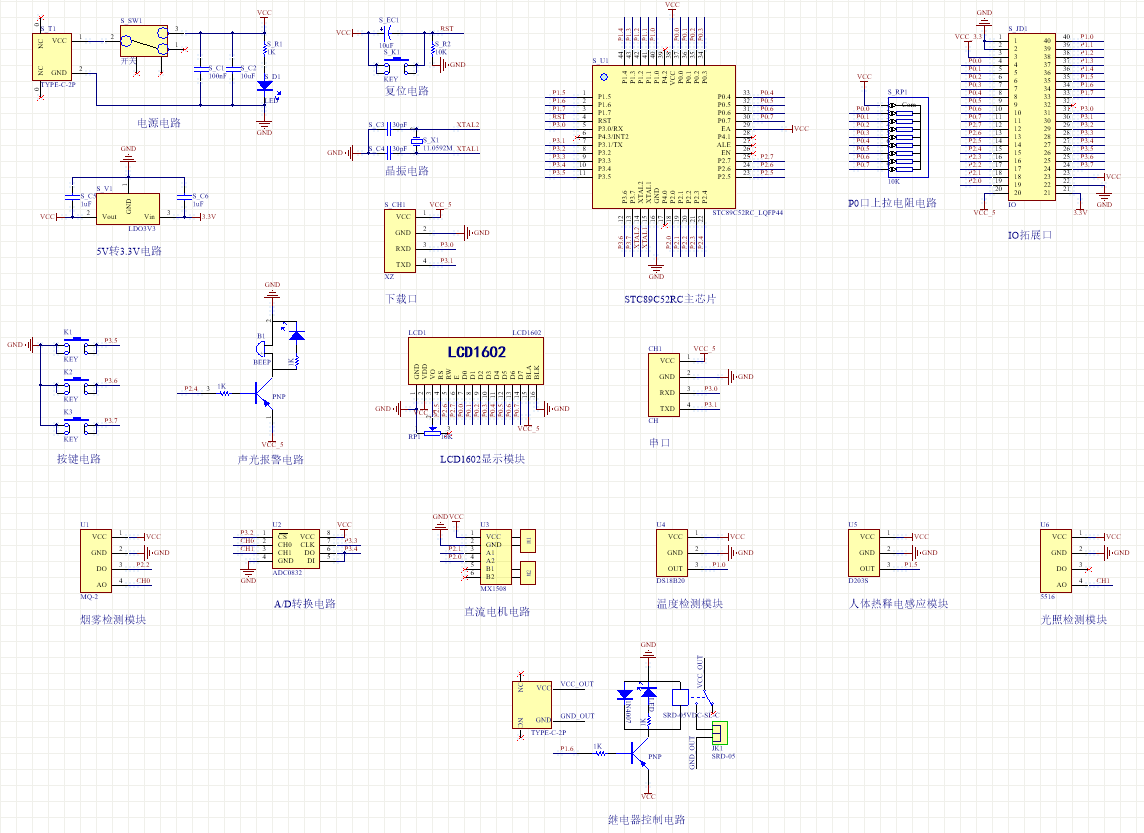Click the MX1508 motor driver block
The width and height of the screenshot is (1144, 833).
point(496,557)
